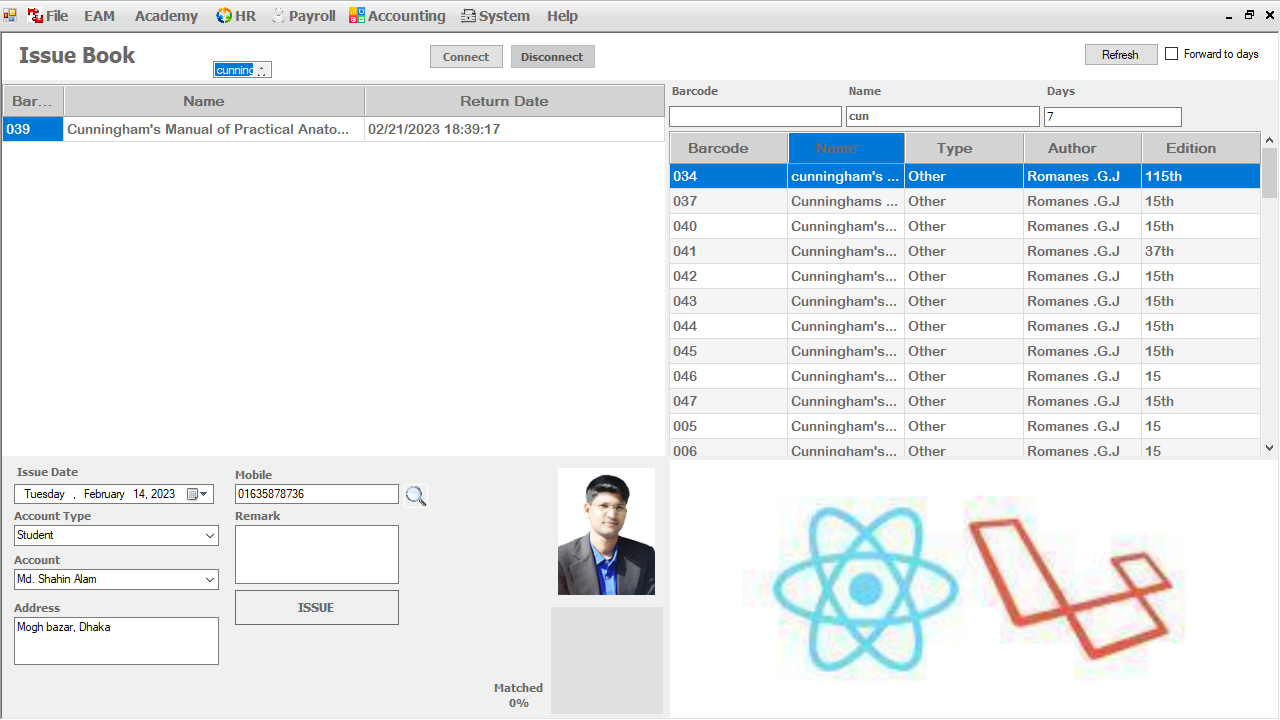Open the Payroll menu
Image resolution: width=1280 pixels, height=720 pixels.
click(303, 16)
